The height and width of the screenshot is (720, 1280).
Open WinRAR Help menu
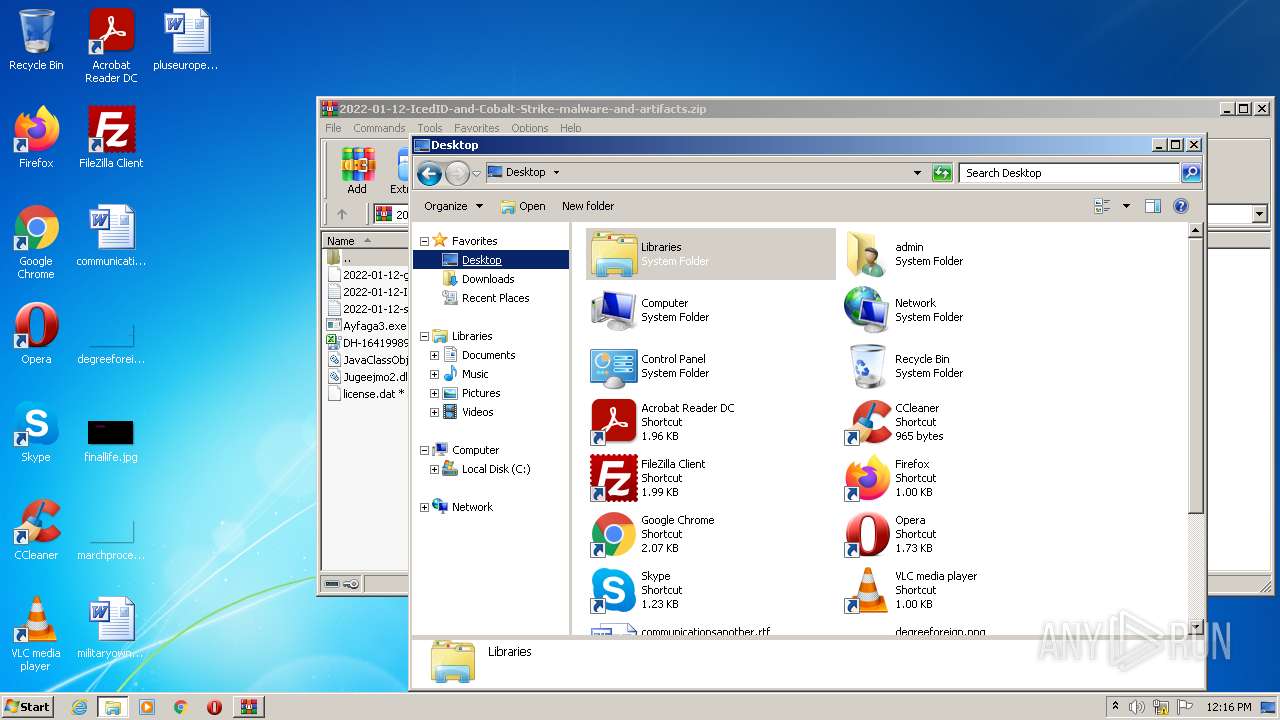571,128
